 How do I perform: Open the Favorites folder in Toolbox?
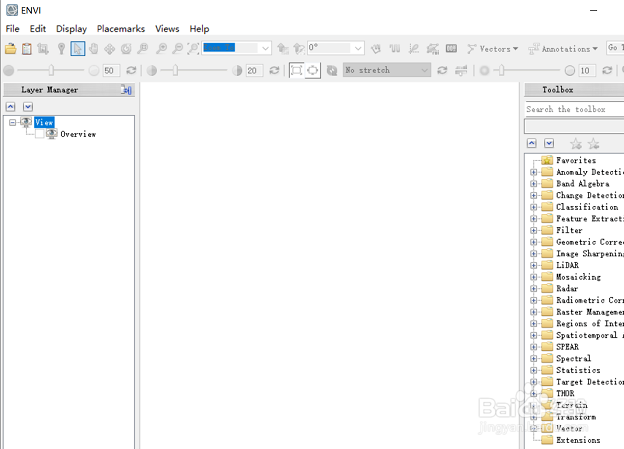tap(569, 160)
